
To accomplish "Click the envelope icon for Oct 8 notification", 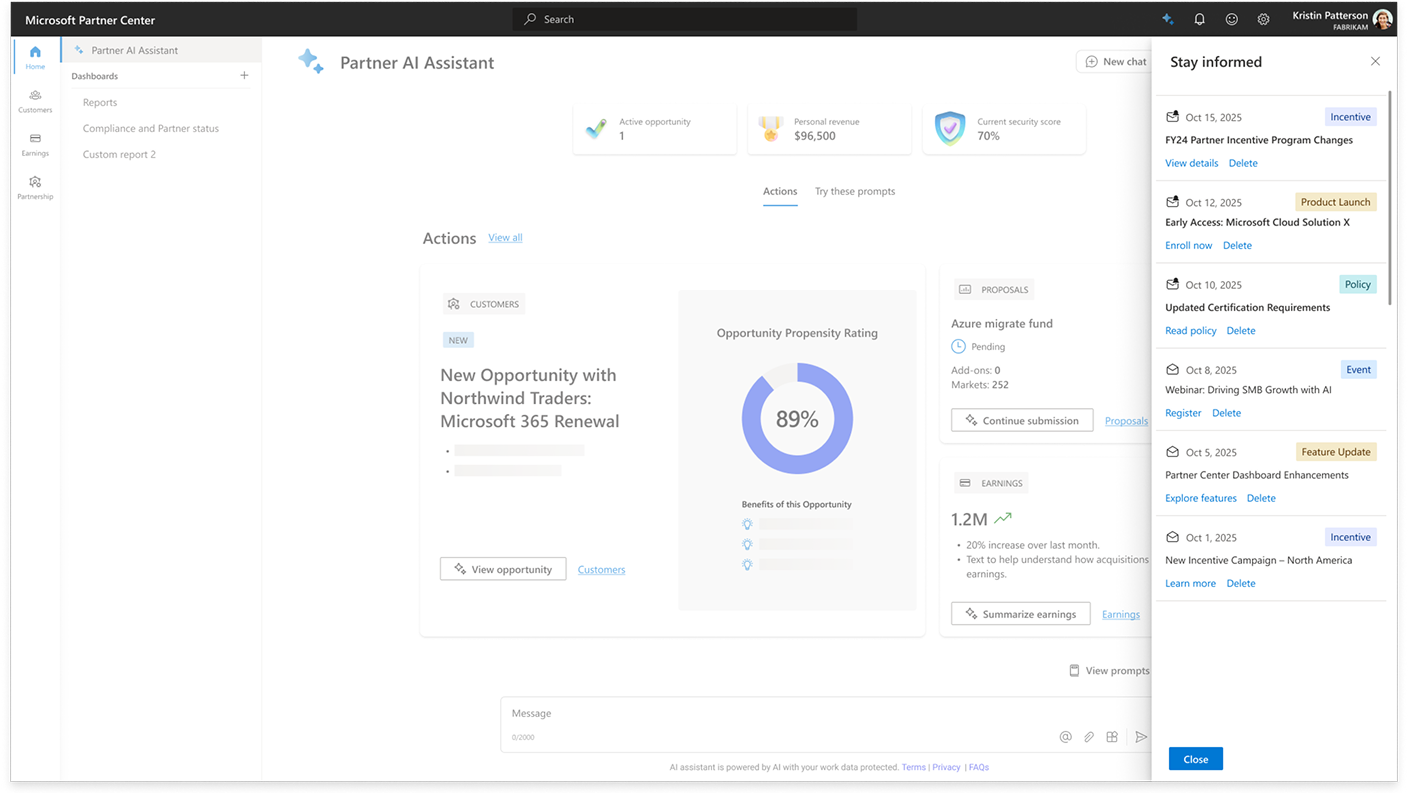I will [x=1172, y=369].
